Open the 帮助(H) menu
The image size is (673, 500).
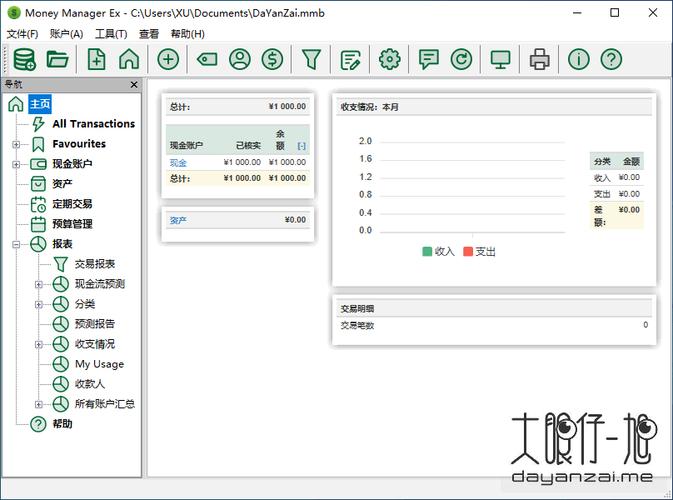(188, 34)
